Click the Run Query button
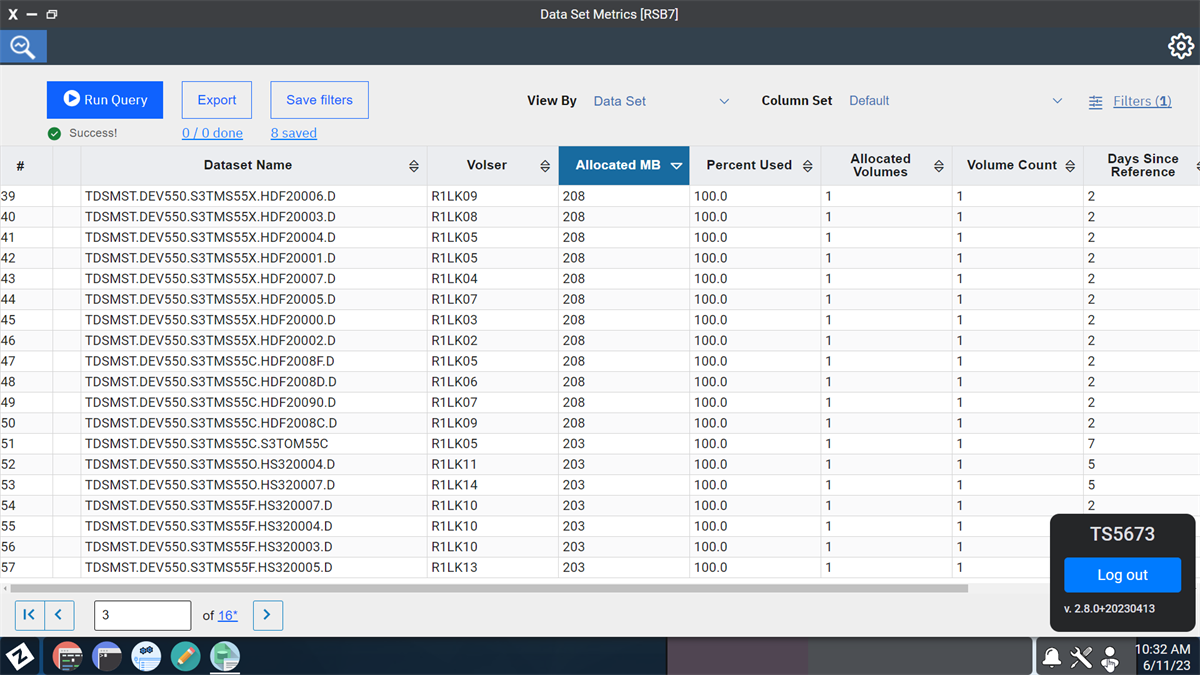This screenshot has width=1200, height=675. 104,100
